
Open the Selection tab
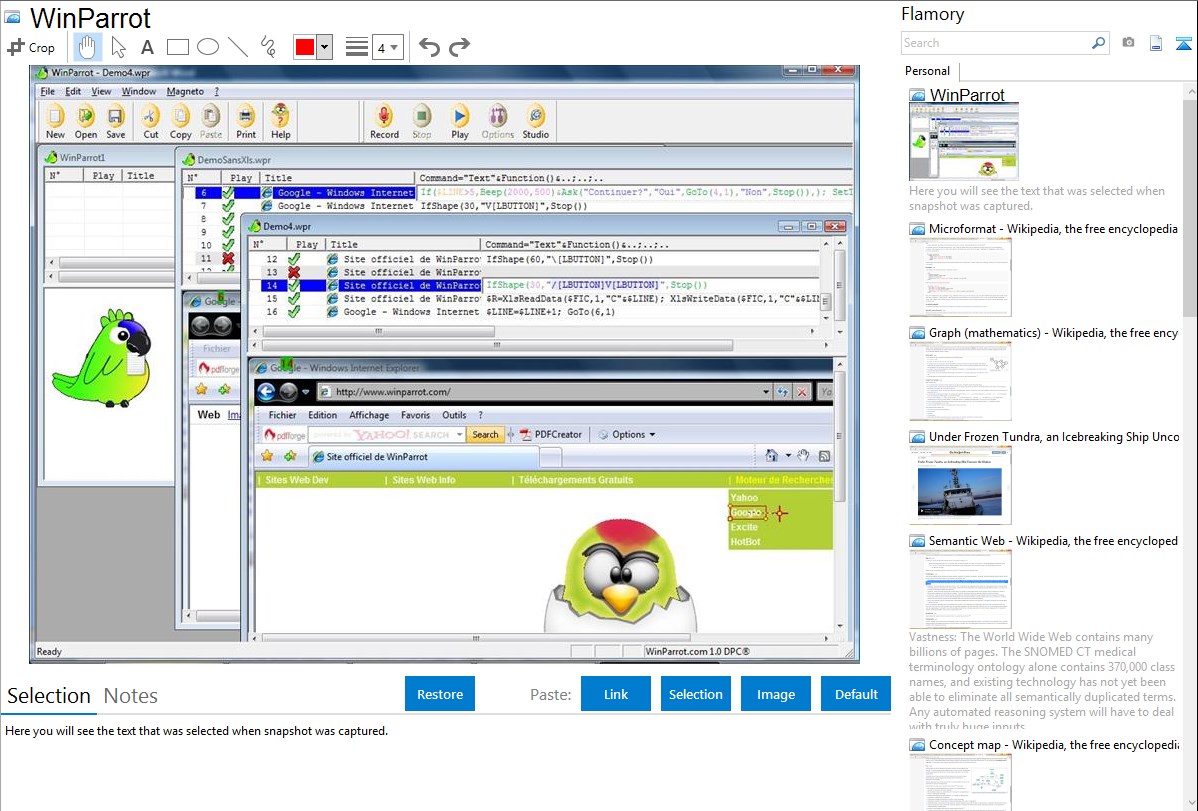point(49,696)
